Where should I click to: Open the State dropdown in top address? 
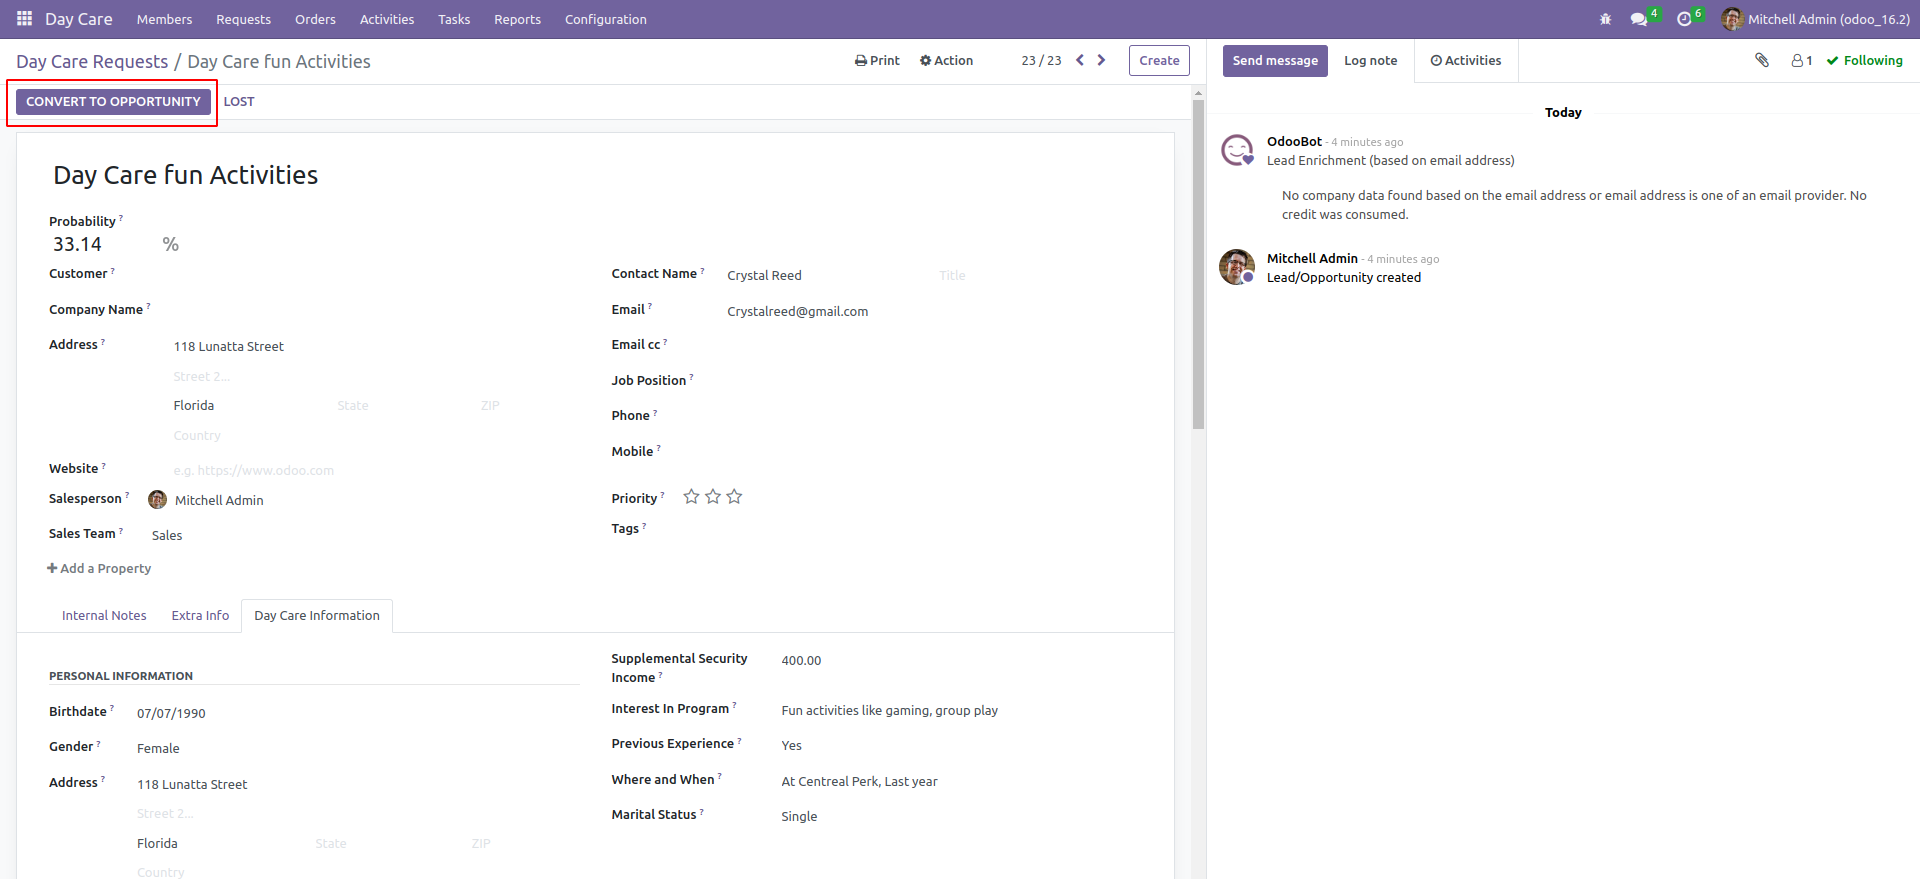coord(402,405)
